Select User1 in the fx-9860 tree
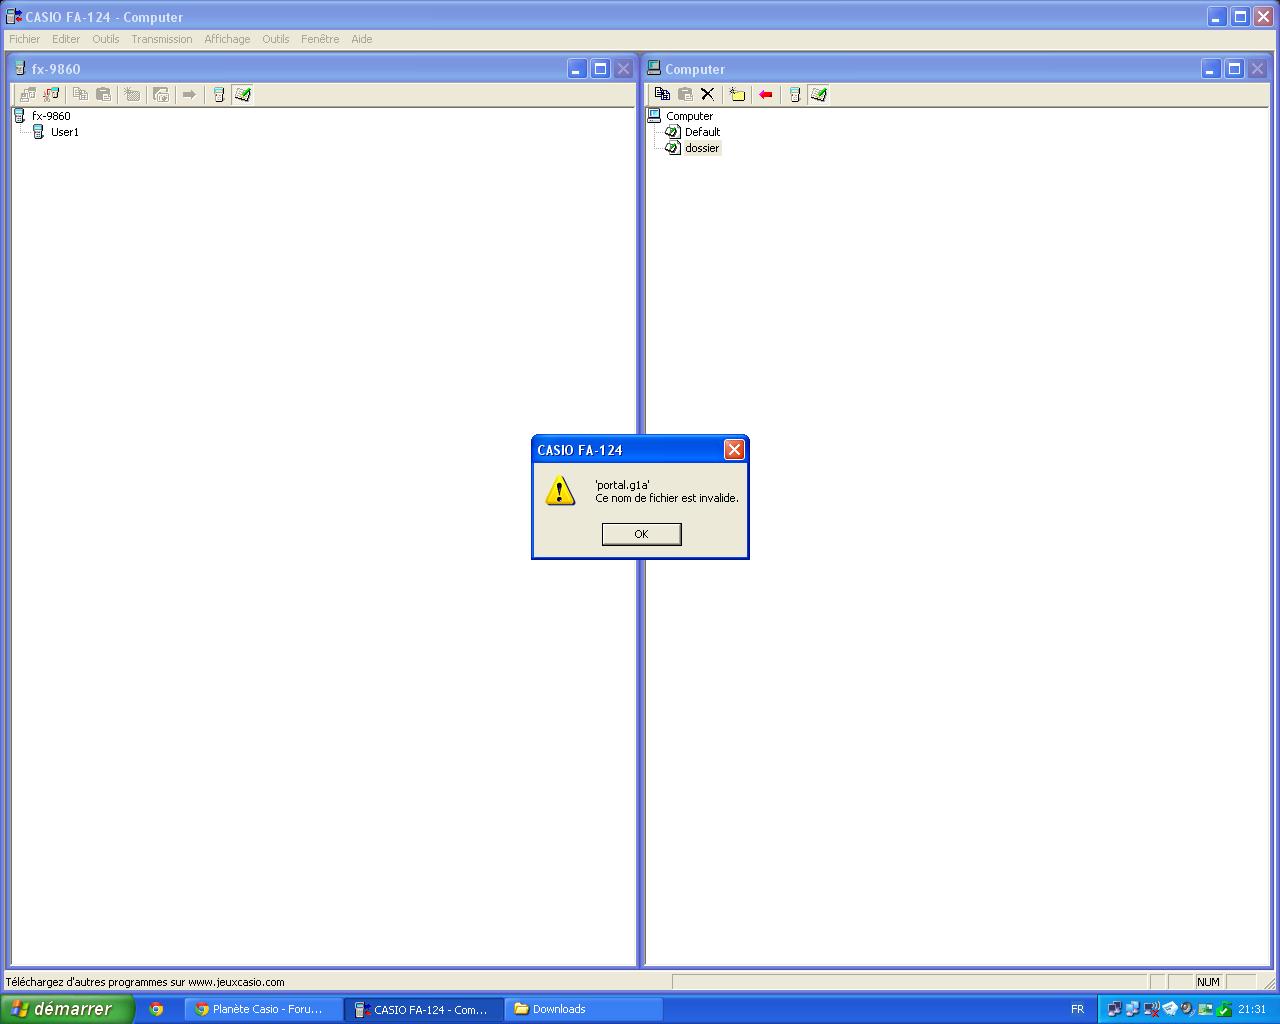Image resolution: width=1280 pixels, height=1024 pixels. pyautogui.click(x=65, y=132)
